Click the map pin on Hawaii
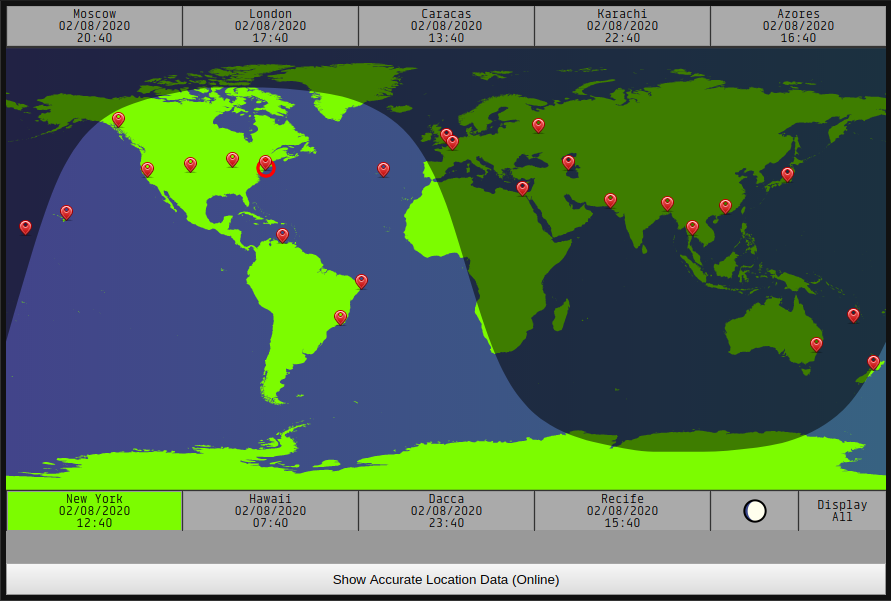 (x=66, y=212)
